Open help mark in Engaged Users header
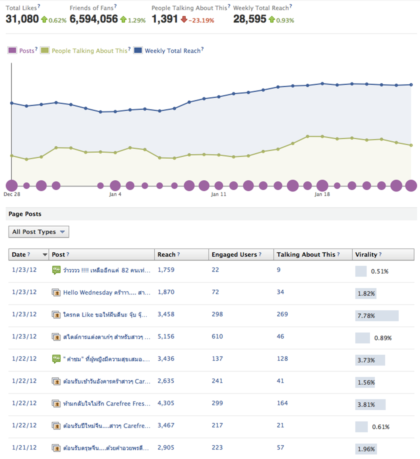420x459 pixels. pyautogui.click(x=260, y=254)
